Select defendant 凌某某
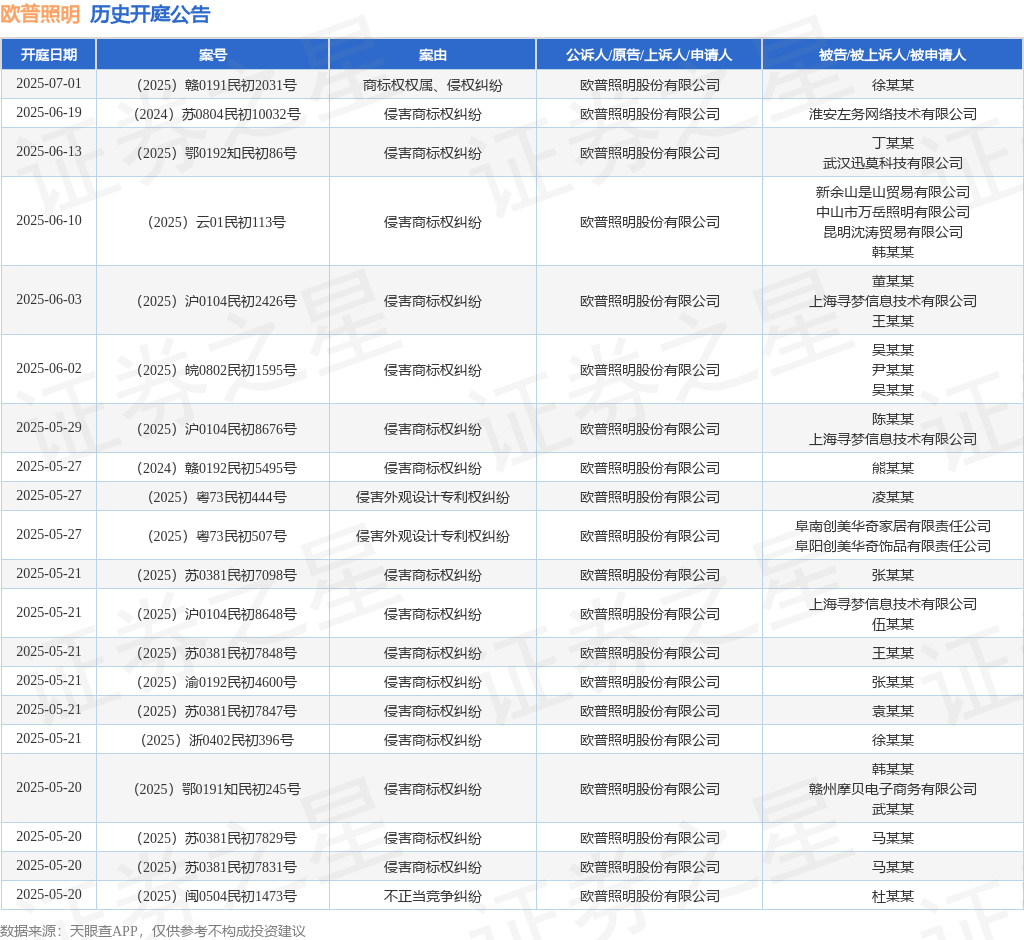The height and width of the screenshot is (940, 1024). [x=893, y=497]
